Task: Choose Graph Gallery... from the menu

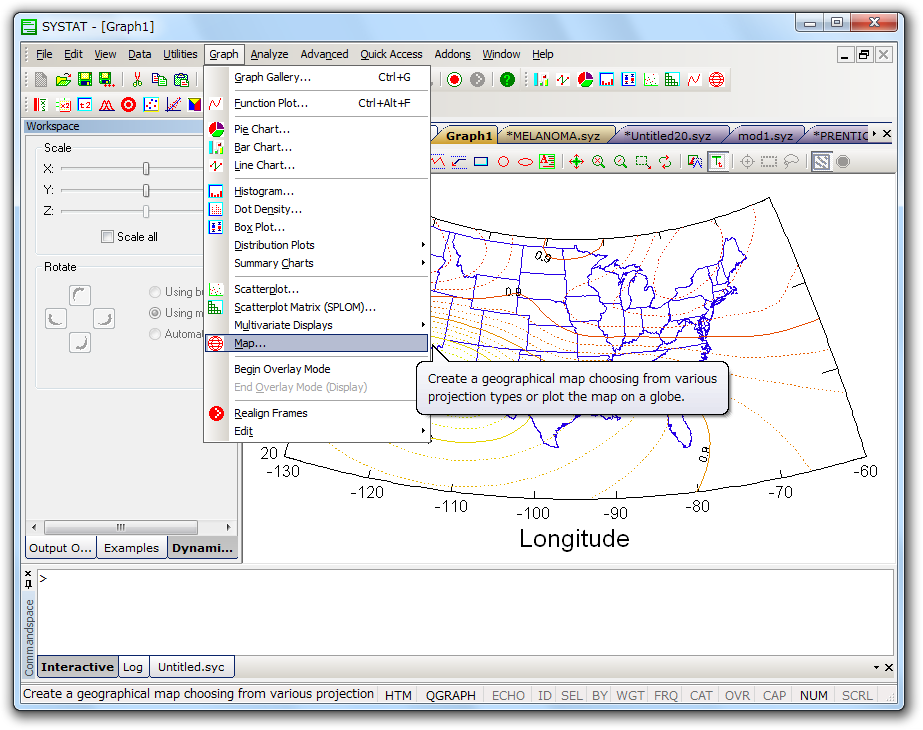Action: click(317, 77)
